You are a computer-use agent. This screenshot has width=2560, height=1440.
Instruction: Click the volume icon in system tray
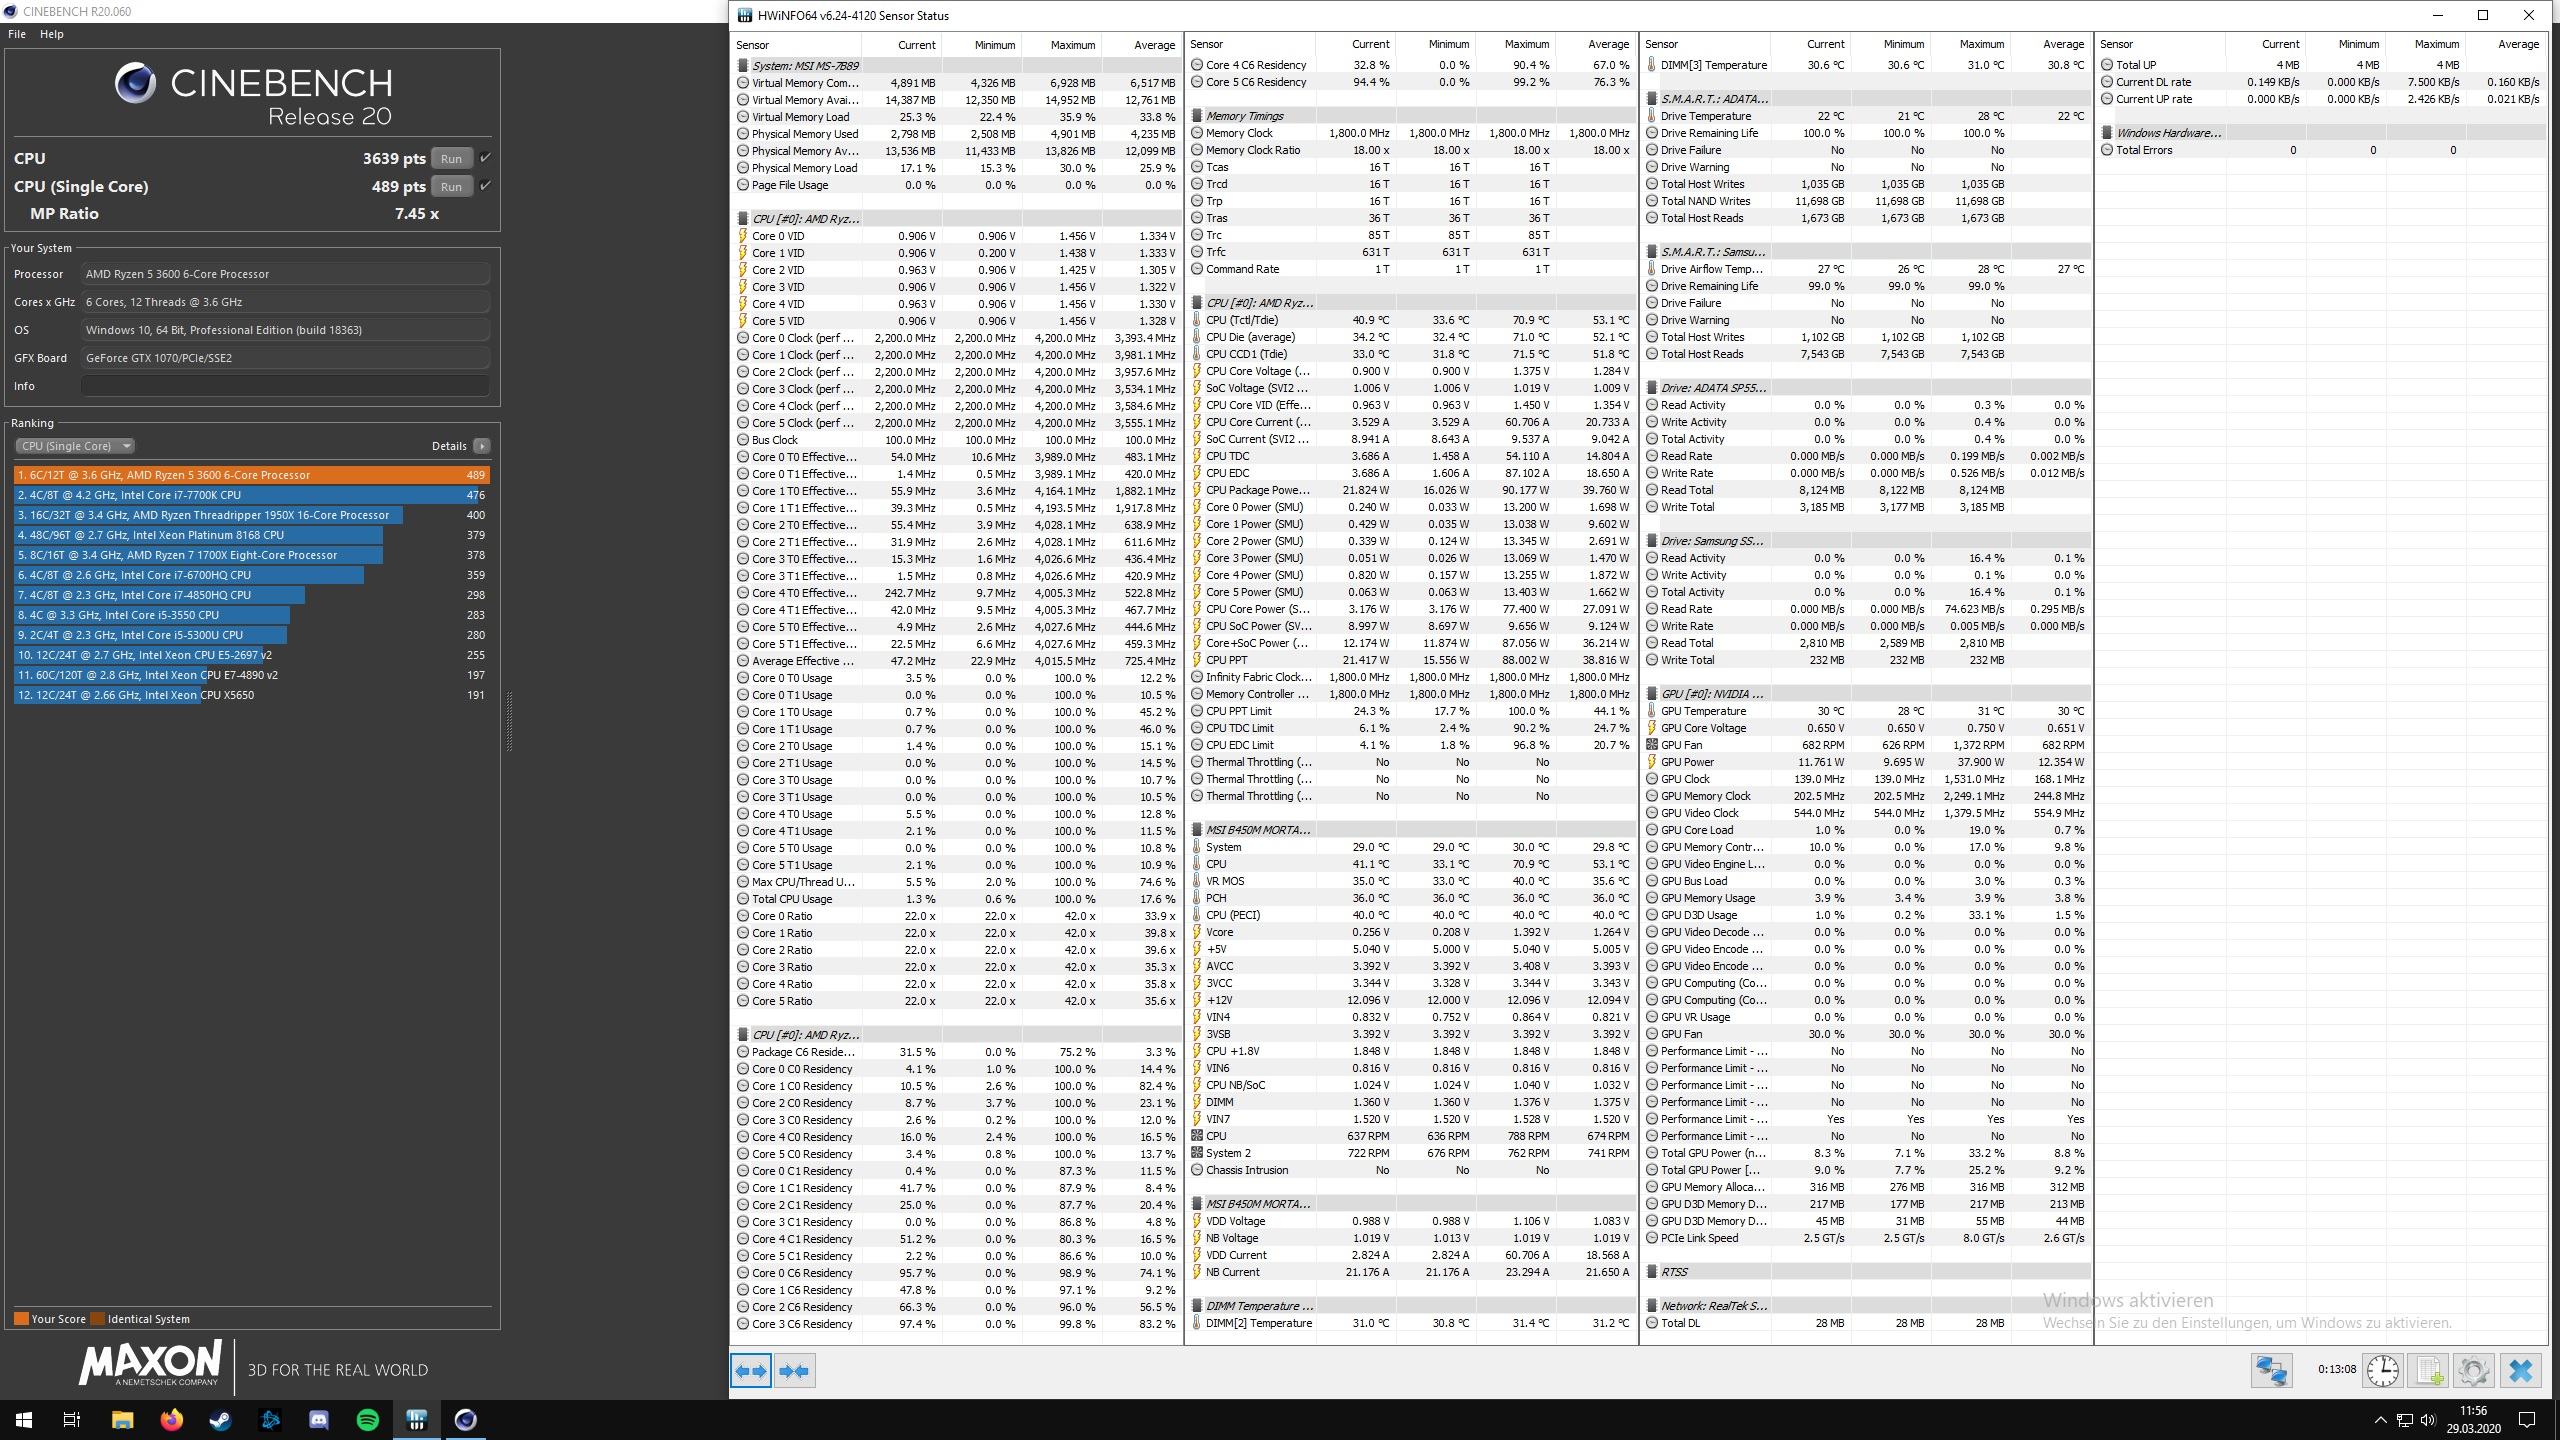click(2427, 1419)
